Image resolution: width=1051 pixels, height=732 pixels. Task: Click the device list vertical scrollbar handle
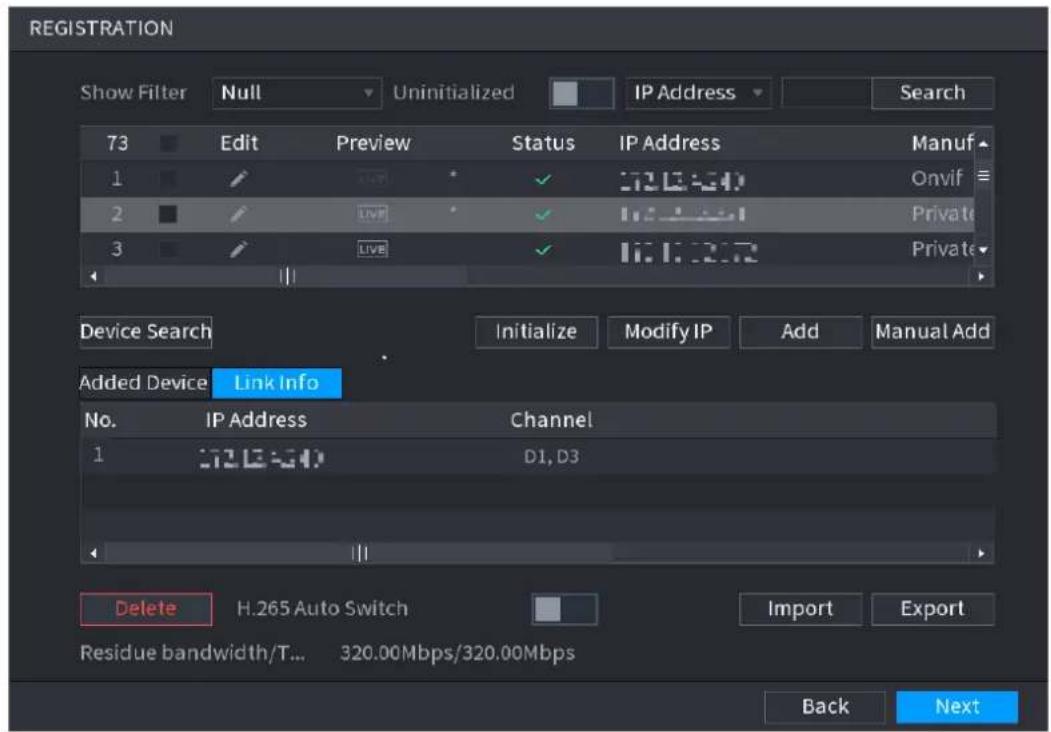983,176
